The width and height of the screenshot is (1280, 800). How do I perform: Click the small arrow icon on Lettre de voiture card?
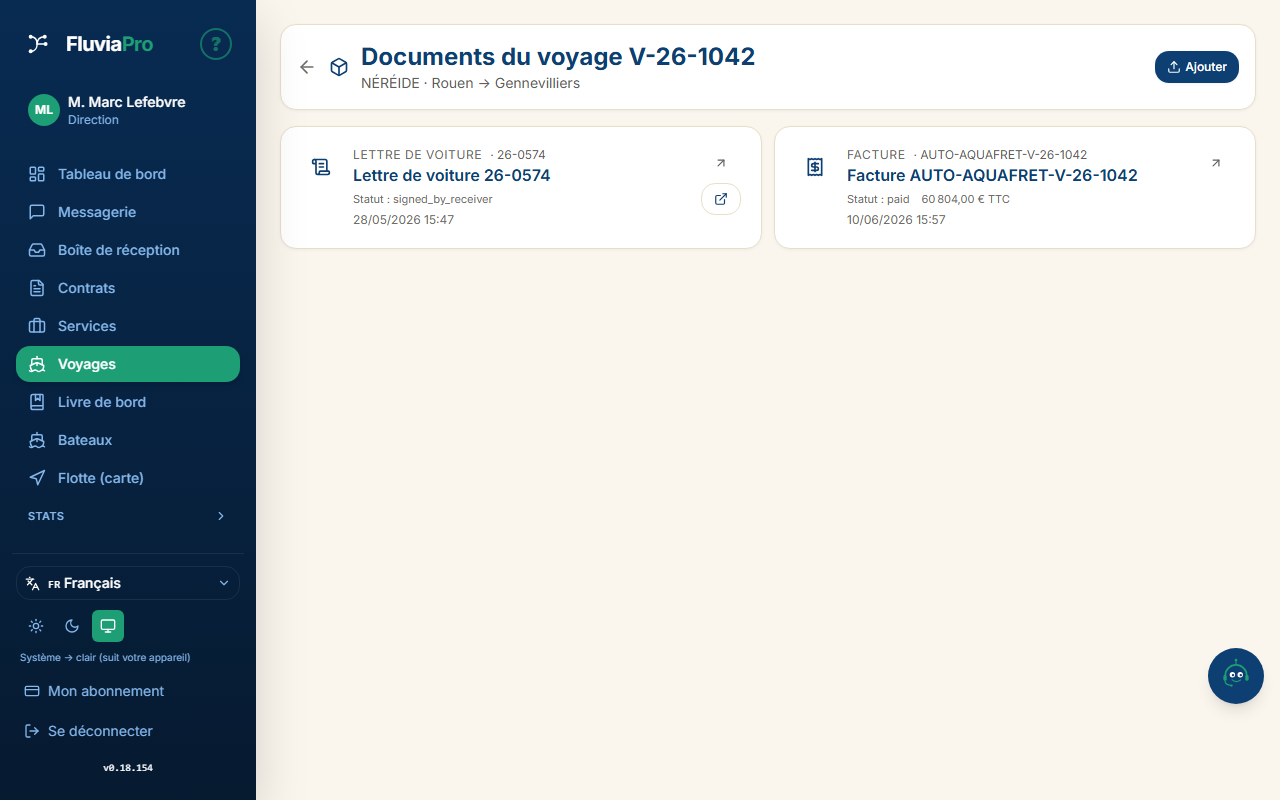point(721,163)
